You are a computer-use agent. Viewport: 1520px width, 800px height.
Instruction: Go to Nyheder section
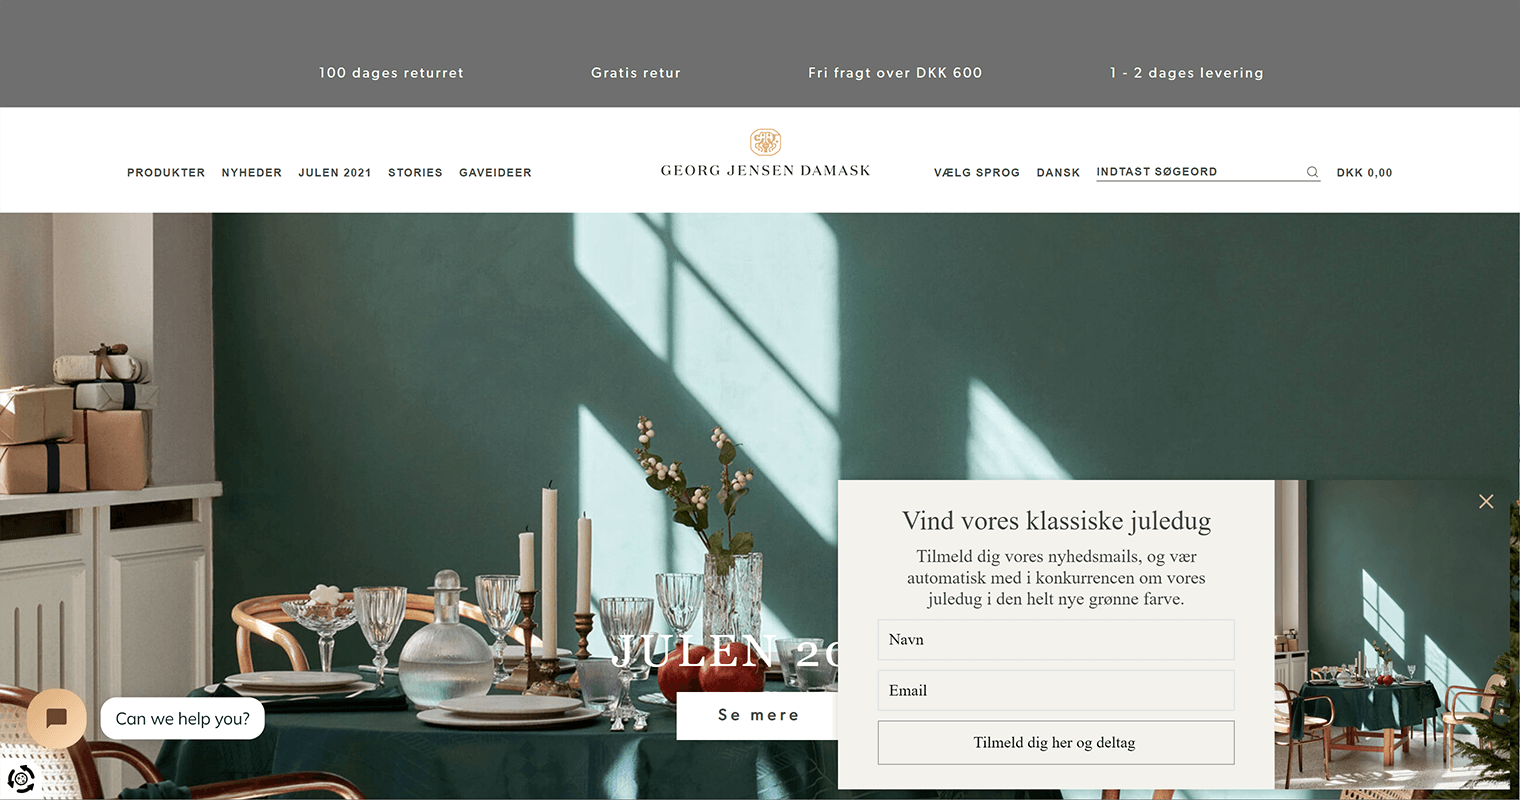coord(252,173)
